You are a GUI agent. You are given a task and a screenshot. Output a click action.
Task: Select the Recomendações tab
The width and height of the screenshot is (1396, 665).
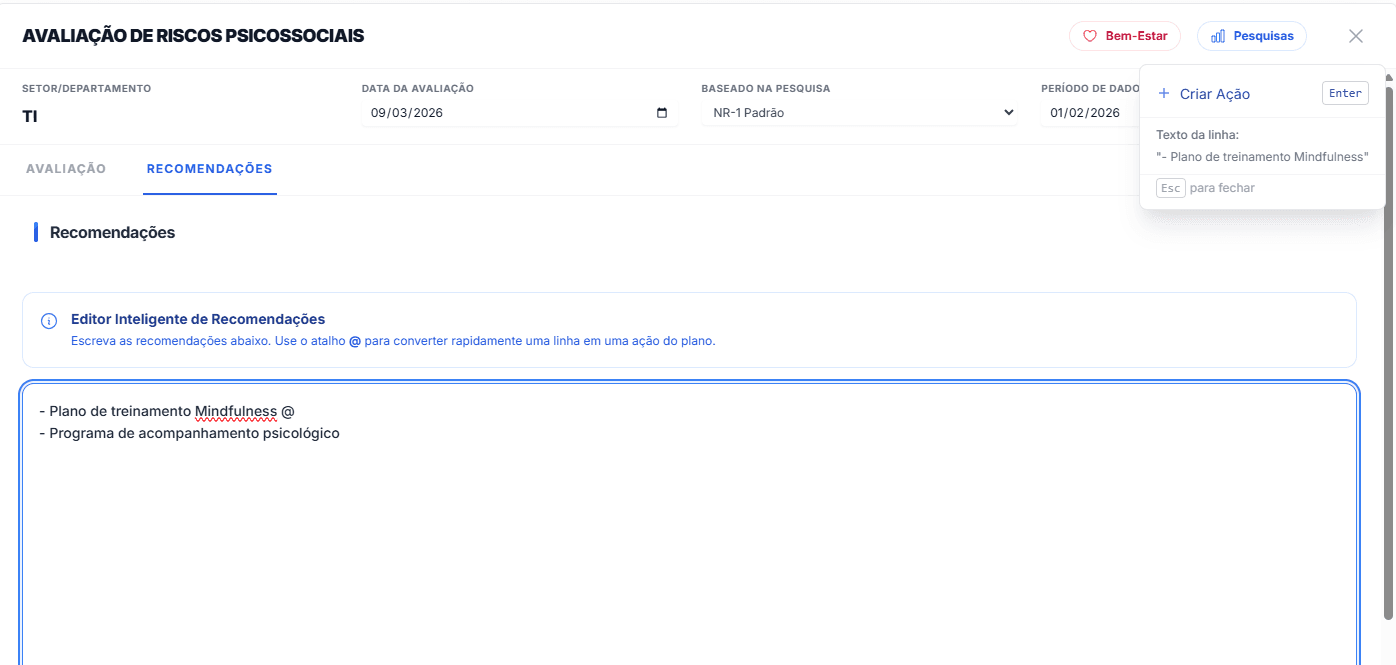pyautogui.click(x=209, y=169)
